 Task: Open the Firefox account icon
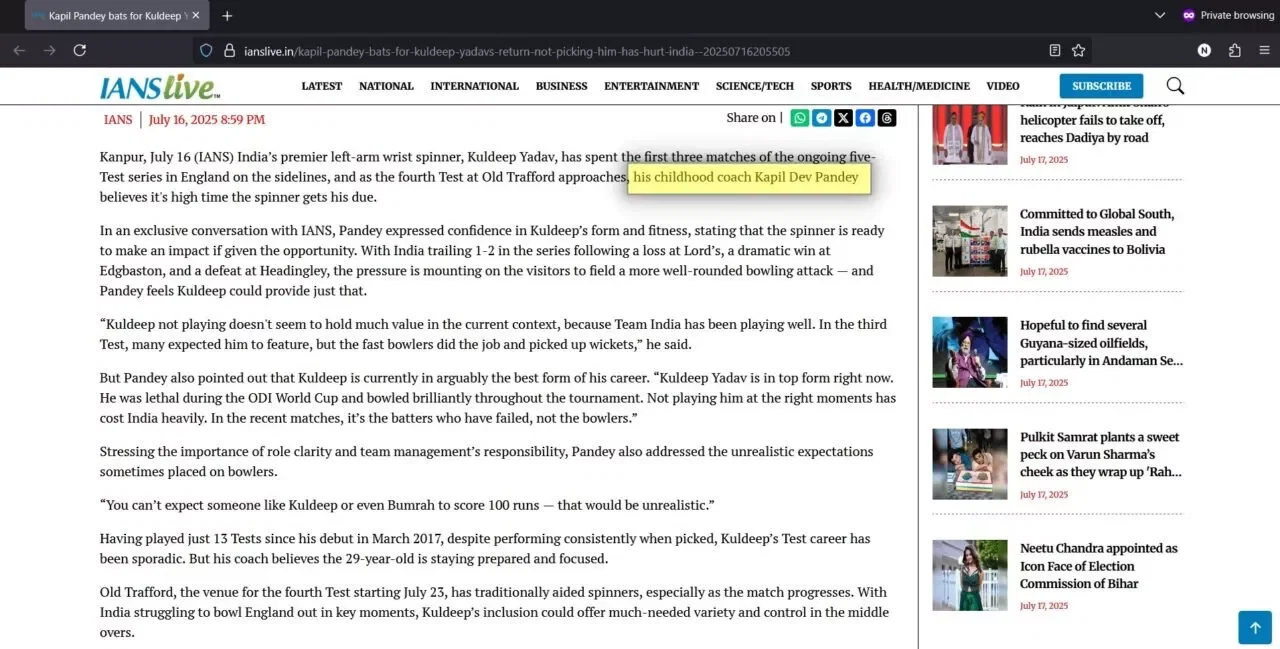tap(1204, 50)
